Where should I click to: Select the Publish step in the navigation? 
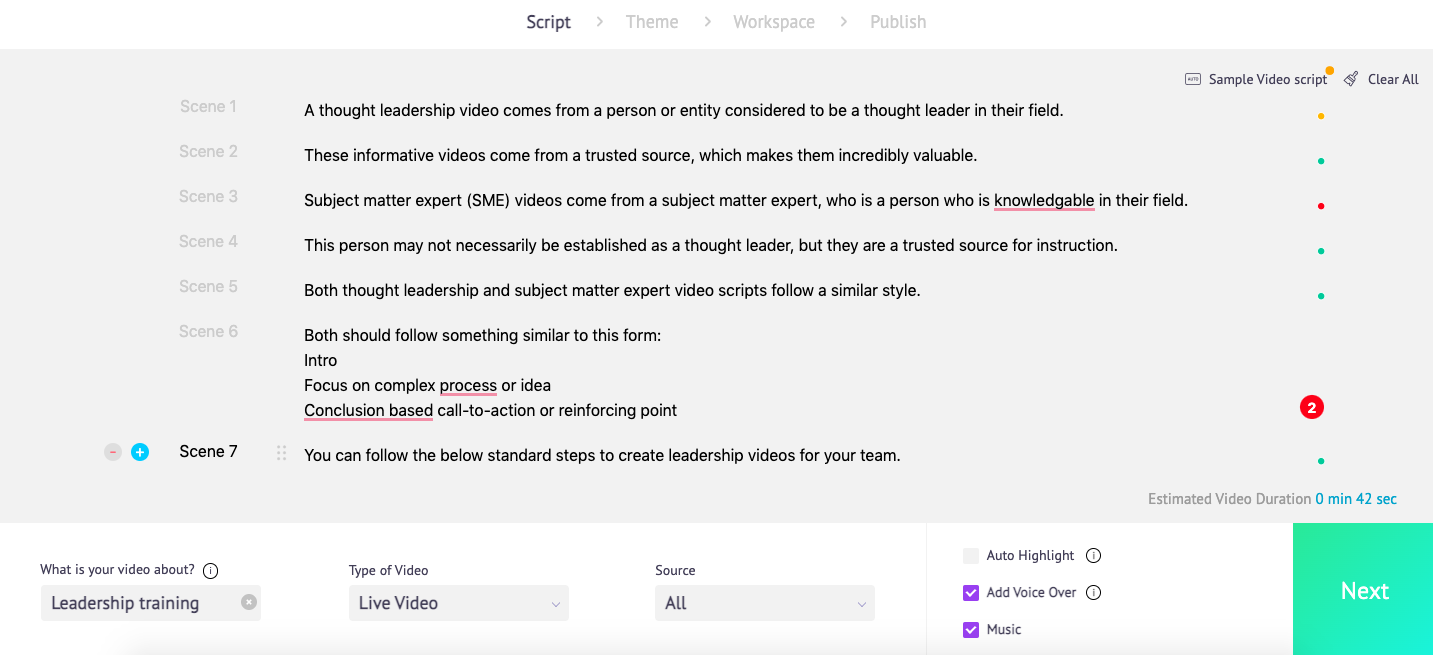(x=897, y=21)
